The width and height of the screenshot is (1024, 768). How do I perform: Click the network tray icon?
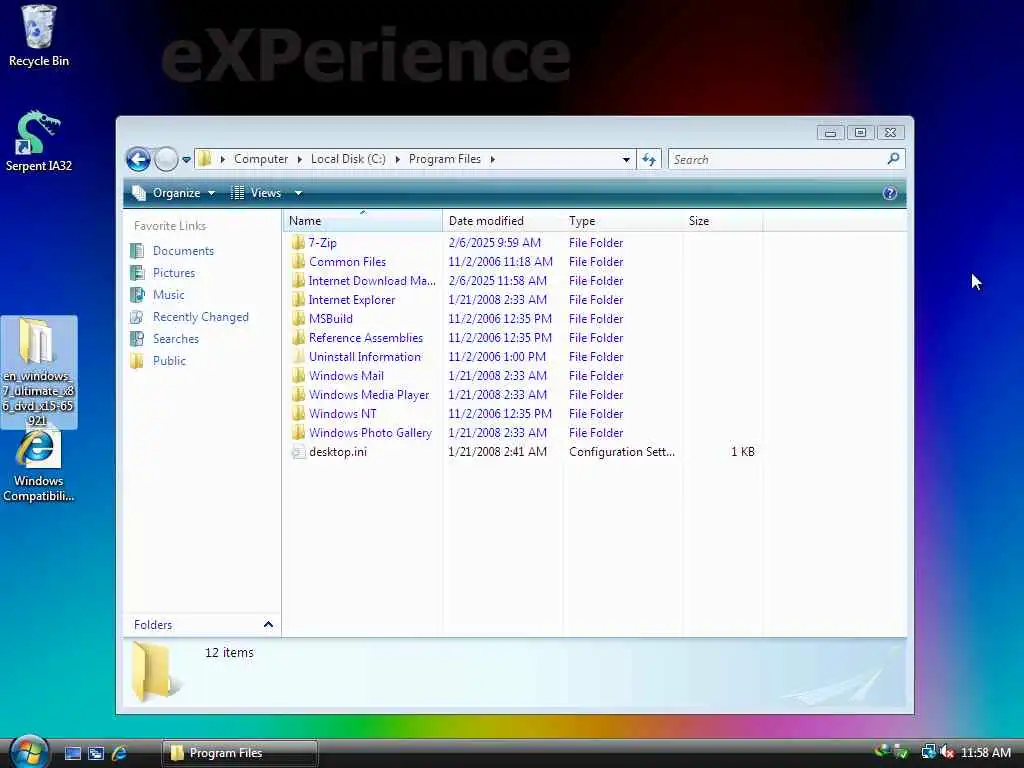[x=928, y=752]
